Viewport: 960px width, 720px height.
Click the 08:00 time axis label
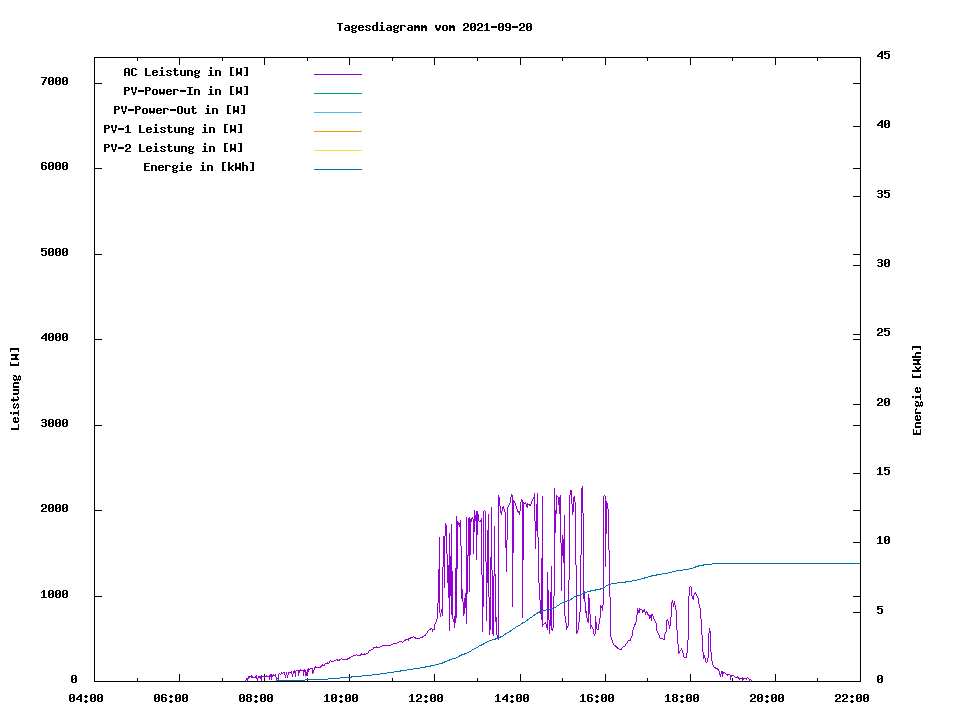coord(256,698)
